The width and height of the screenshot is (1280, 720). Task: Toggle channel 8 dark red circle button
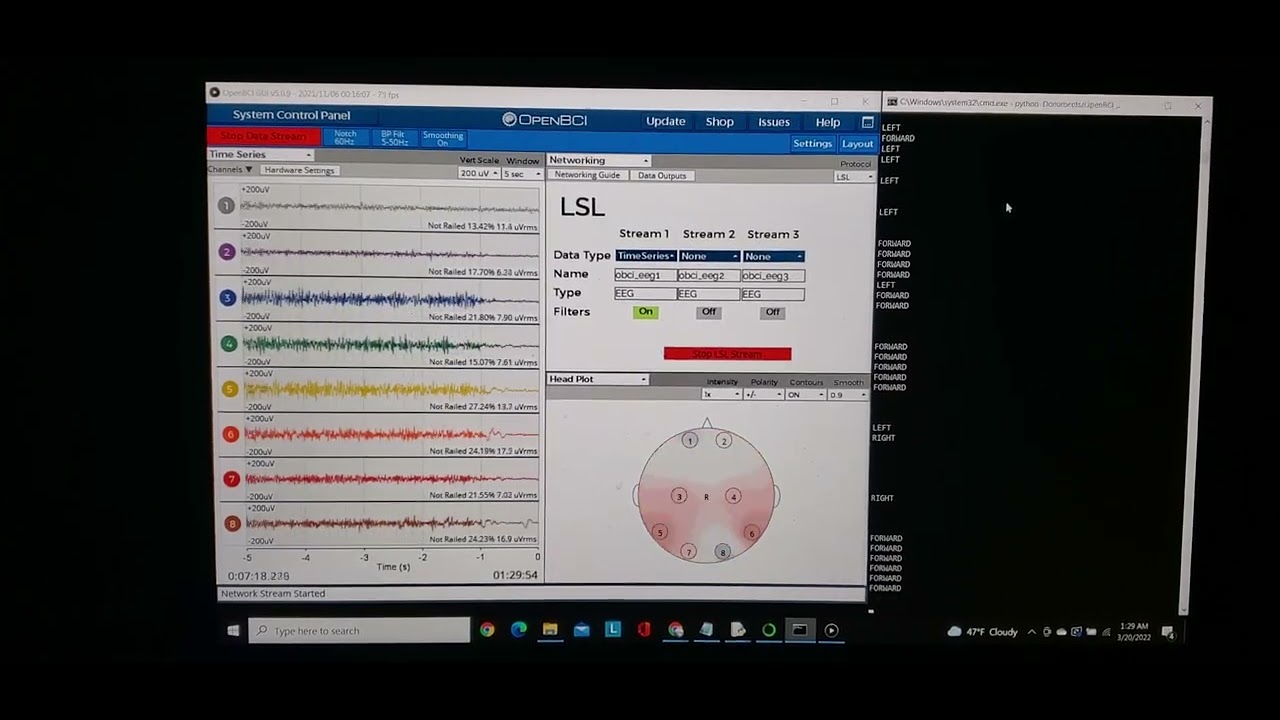click(x=233, y=523)
